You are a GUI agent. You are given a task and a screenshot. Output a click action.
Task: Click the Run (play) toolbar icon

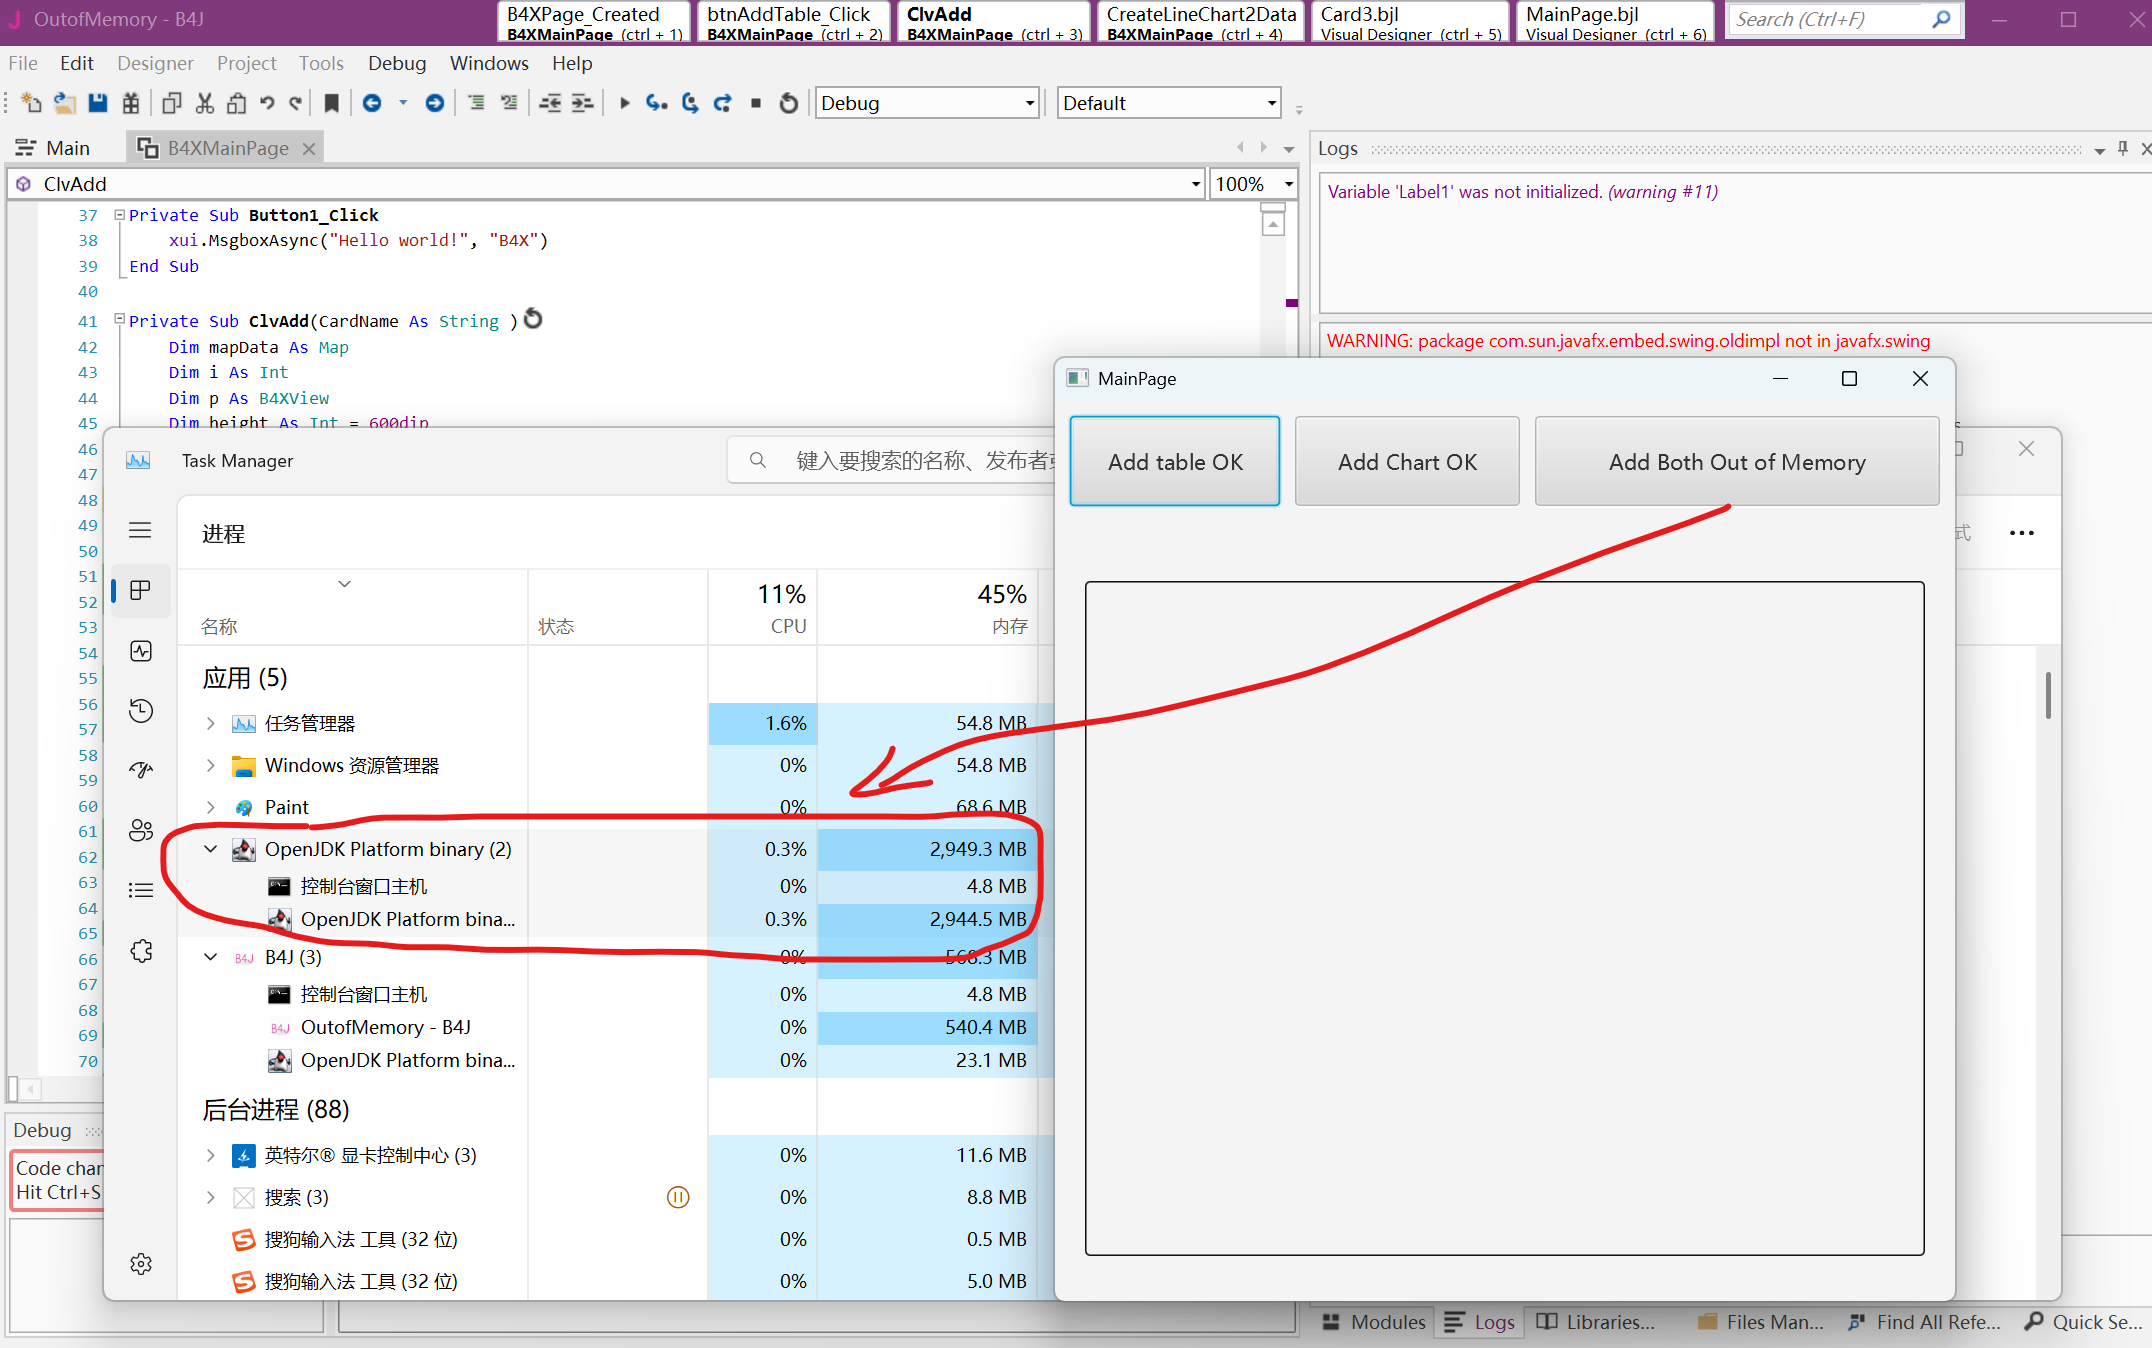click(x=624, y=103)
